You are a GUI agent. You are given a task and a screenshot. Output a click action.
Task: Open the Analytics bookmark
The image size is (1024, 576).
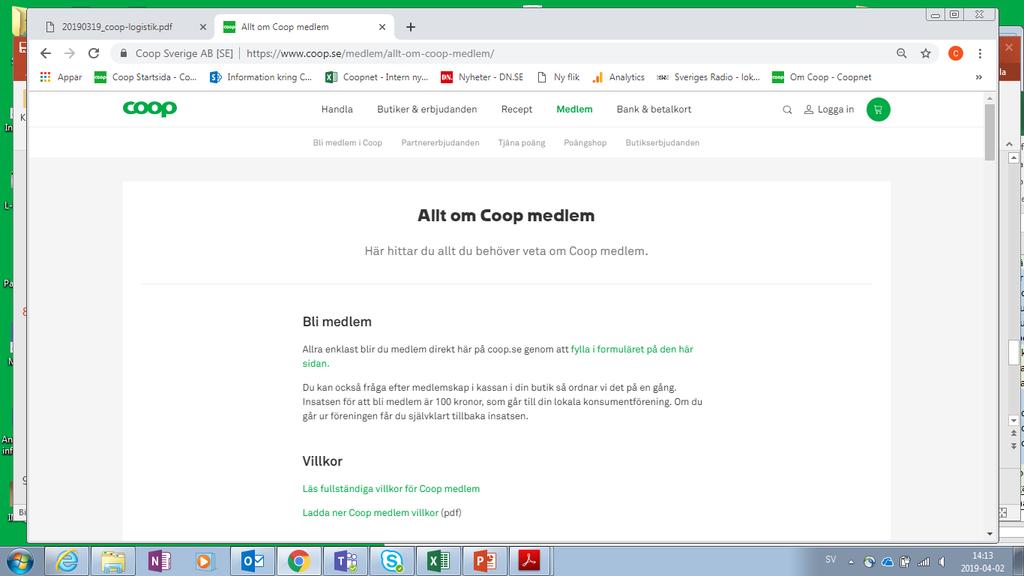coord(618,77)
